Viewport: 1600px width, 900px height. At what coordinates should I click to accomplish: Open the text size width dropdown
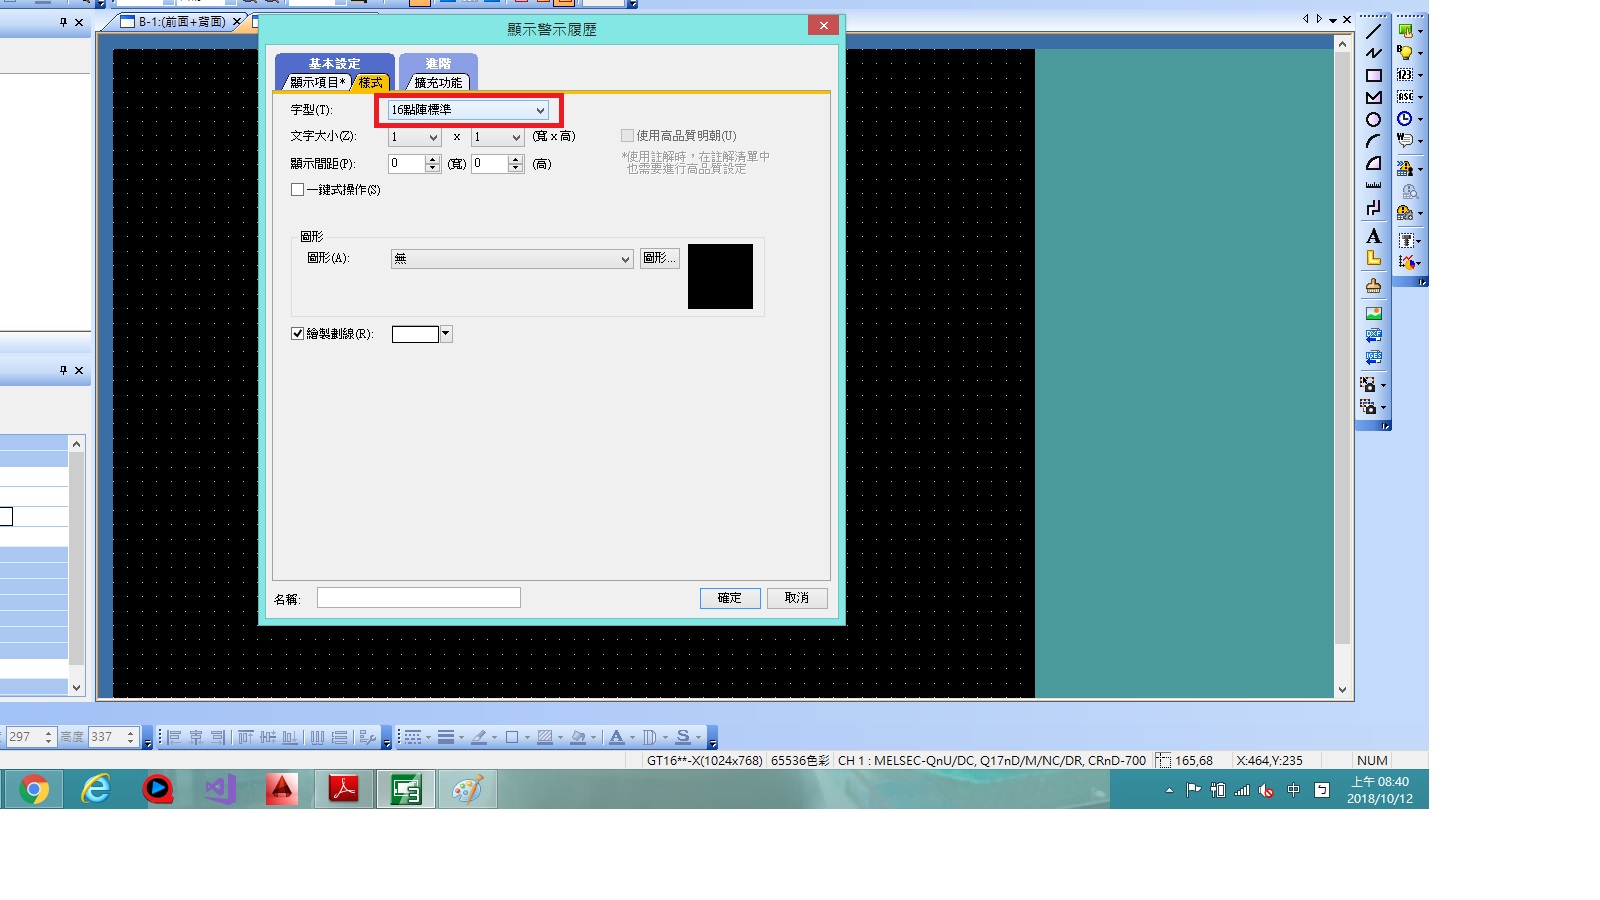(414, 137)
